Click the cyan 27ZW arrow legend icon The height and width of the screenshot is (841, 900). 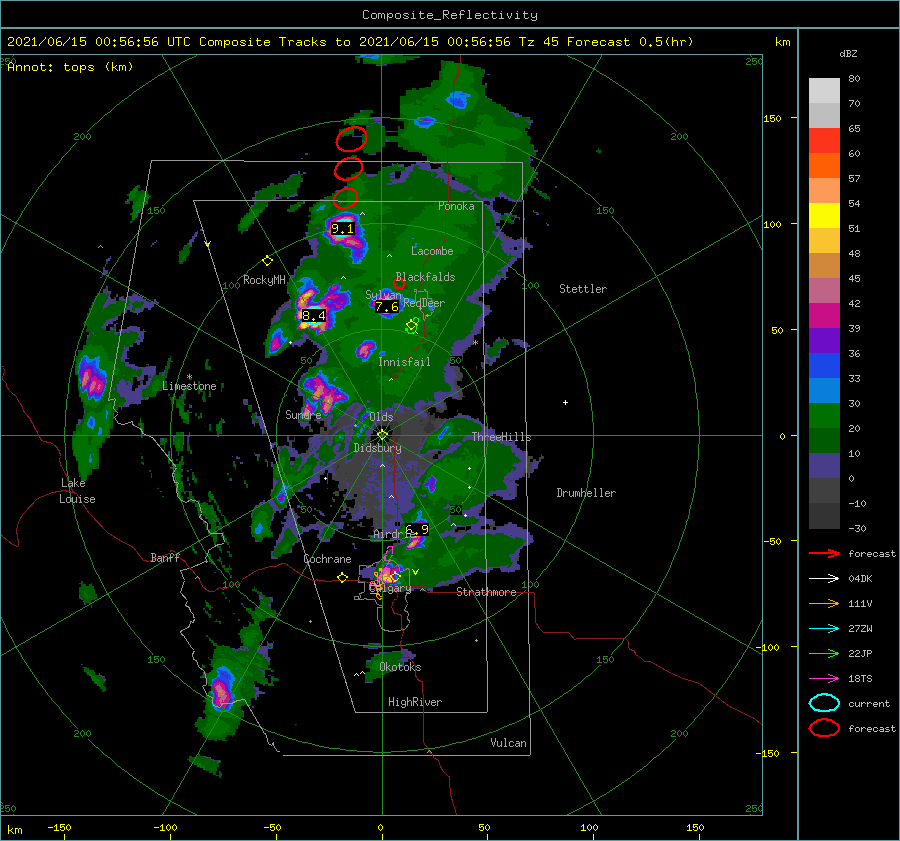pos(824,629)
